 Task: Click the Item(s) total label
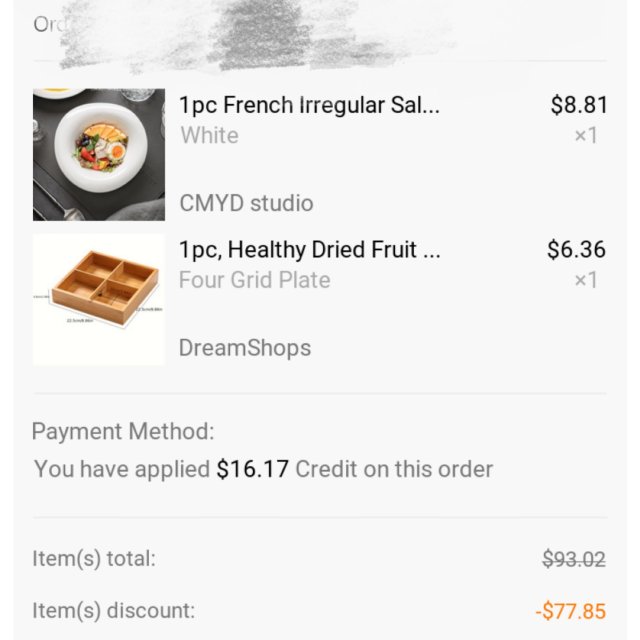click(93, 559)
